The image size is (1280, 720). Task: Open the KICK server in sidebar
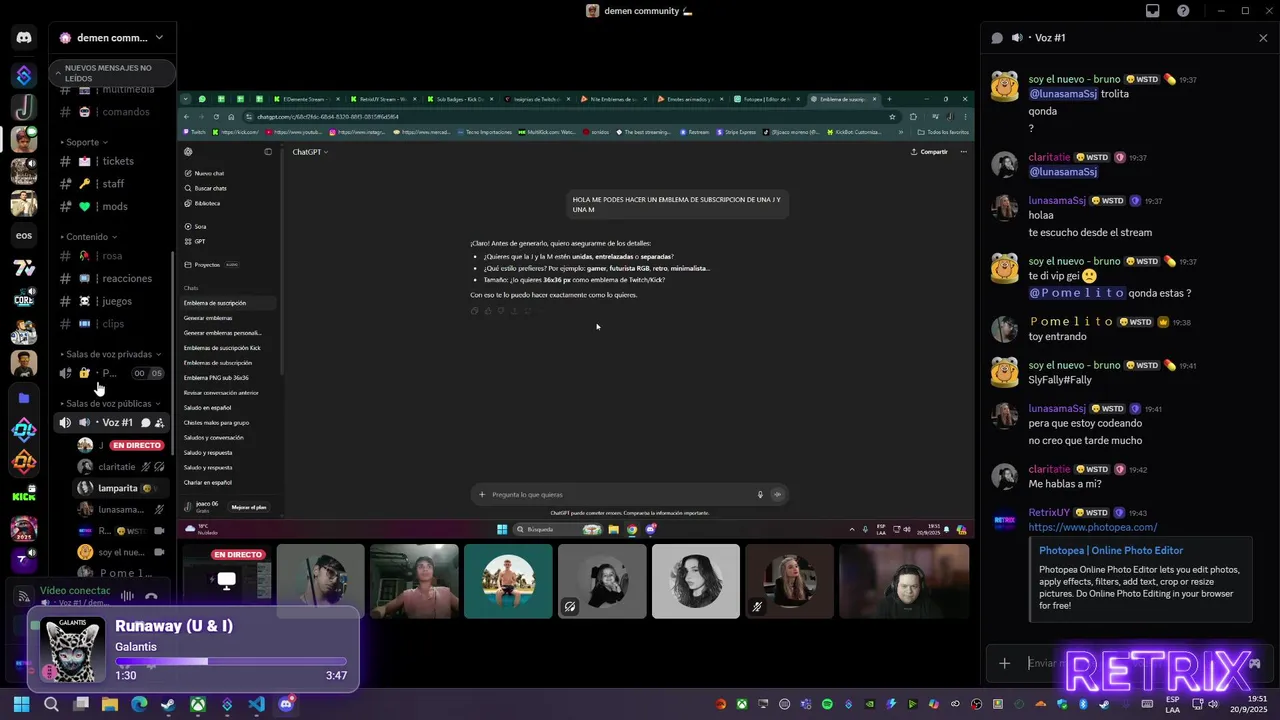pos(24,495)
